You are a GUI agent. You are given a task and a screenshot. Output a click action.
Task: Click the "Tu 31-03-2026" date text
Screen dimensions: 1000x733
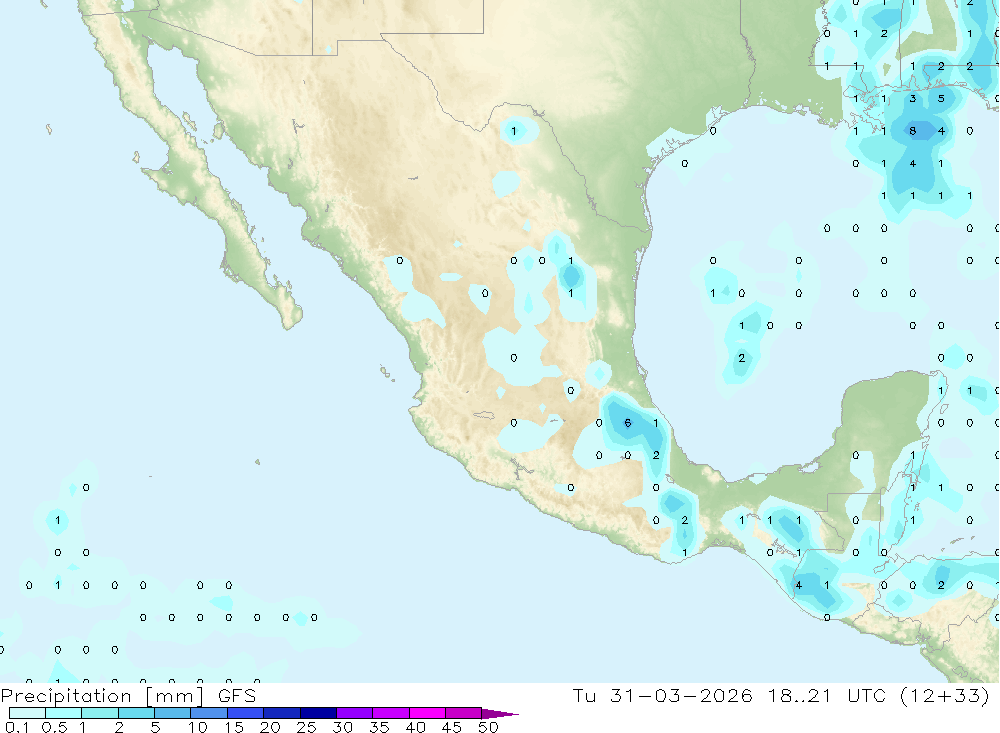(x=662, y=695)
